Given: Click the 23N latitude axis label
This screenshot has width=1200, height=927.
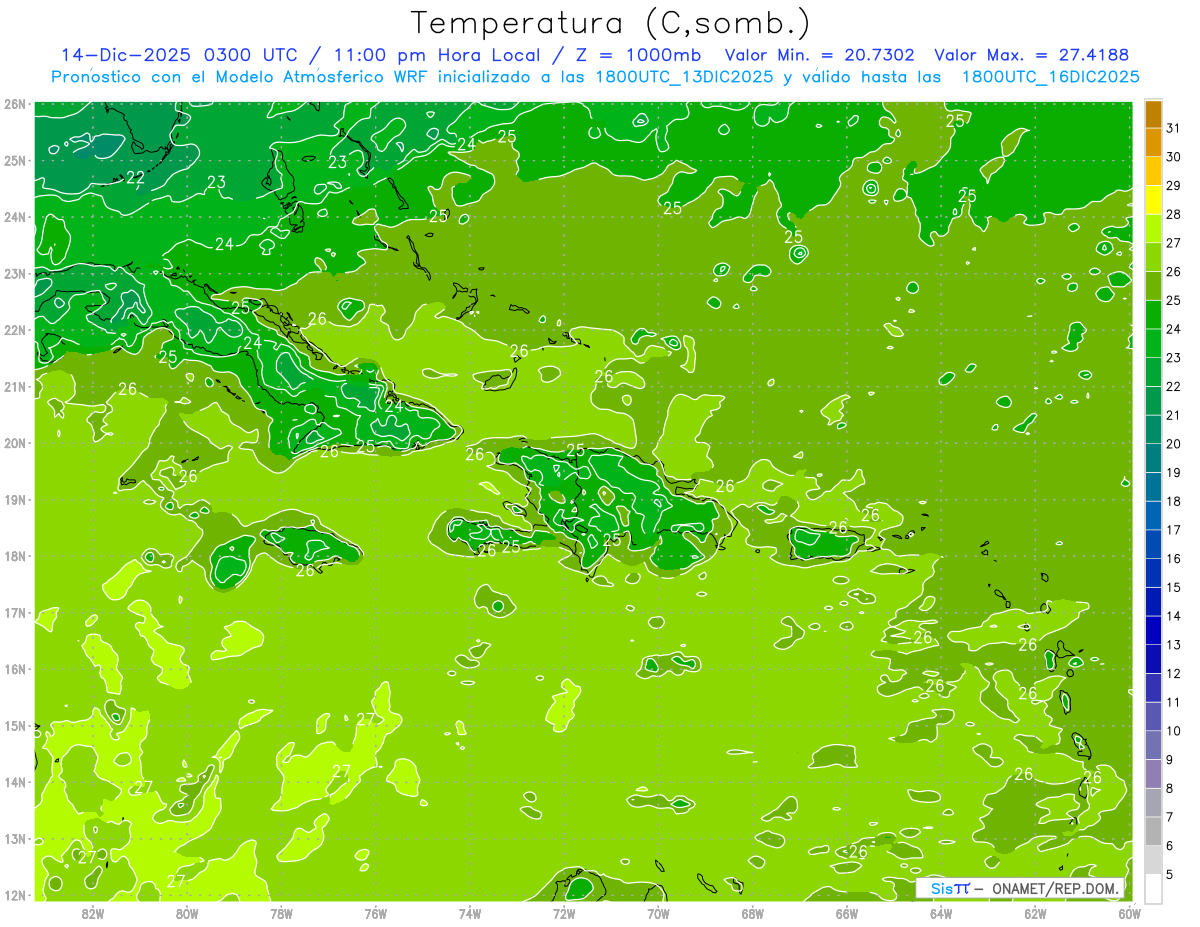Looking at the screenshot, I should click(14, 274).
